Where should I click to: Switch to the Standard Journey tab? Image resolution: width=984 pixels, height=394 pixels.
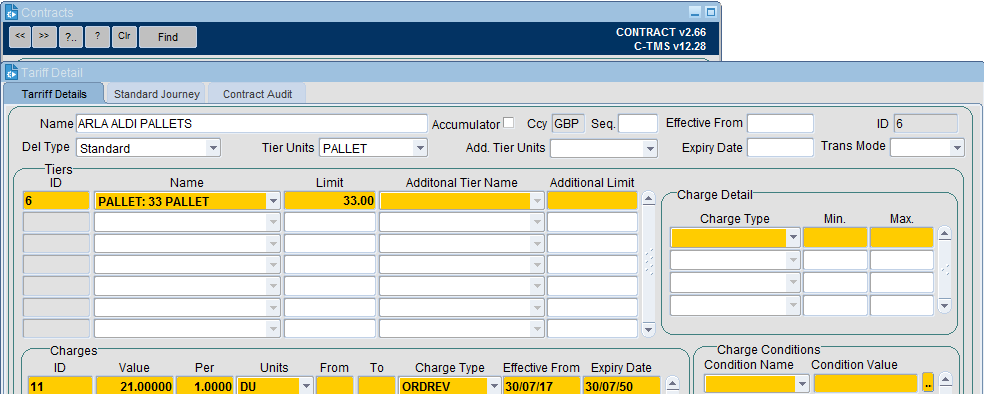tap(157, 94)
